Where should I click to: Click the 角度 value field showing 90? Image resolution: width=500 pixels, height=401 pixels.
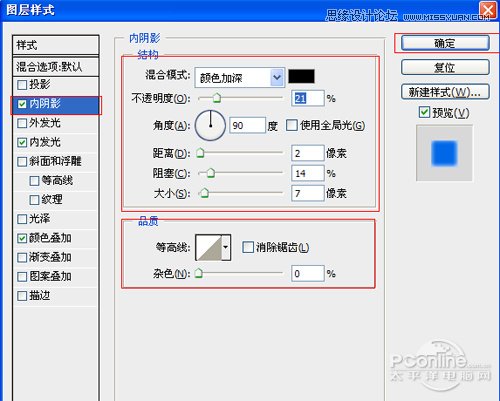click(x=247, y=126)
